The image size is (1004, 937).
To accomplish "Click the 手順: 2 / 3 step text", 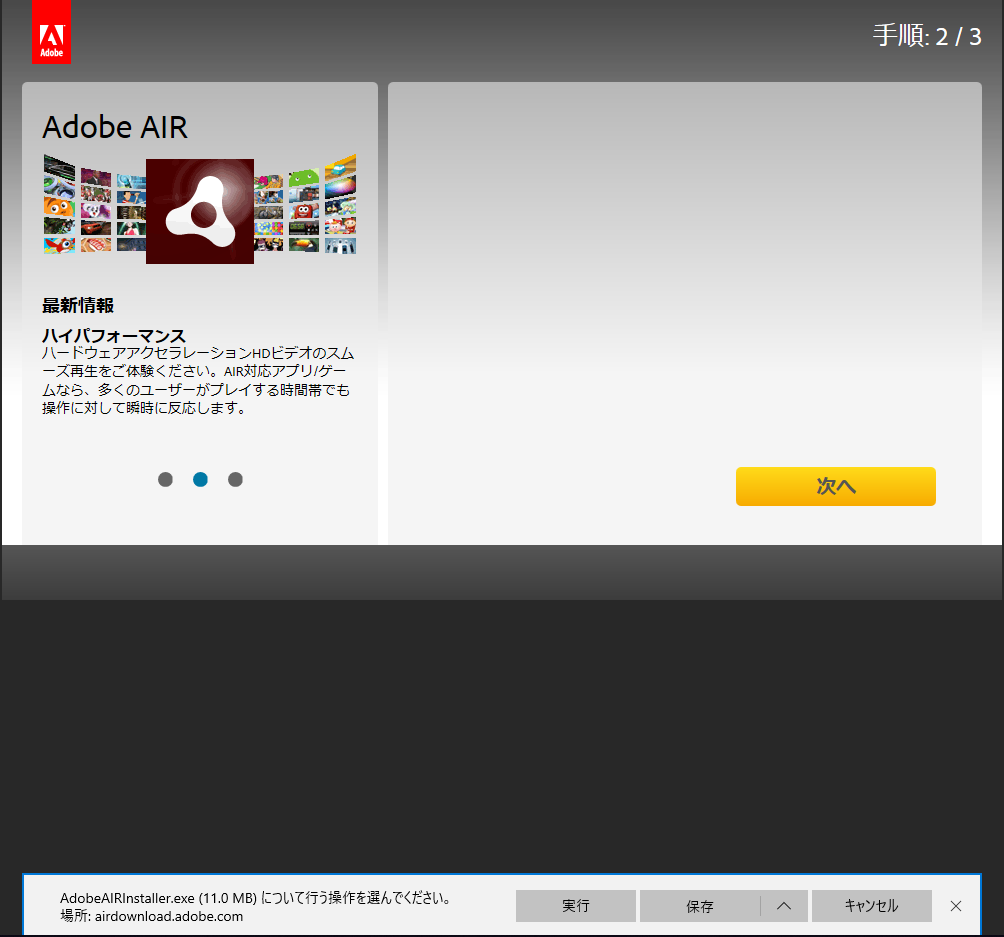I will coord(927,37).
